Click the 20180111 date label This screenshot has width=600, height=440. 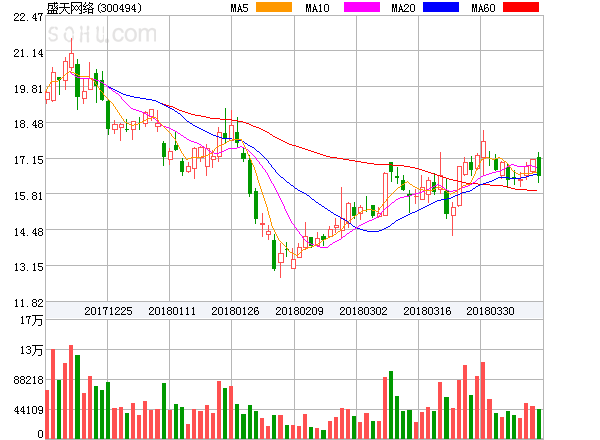pos(172,311)
